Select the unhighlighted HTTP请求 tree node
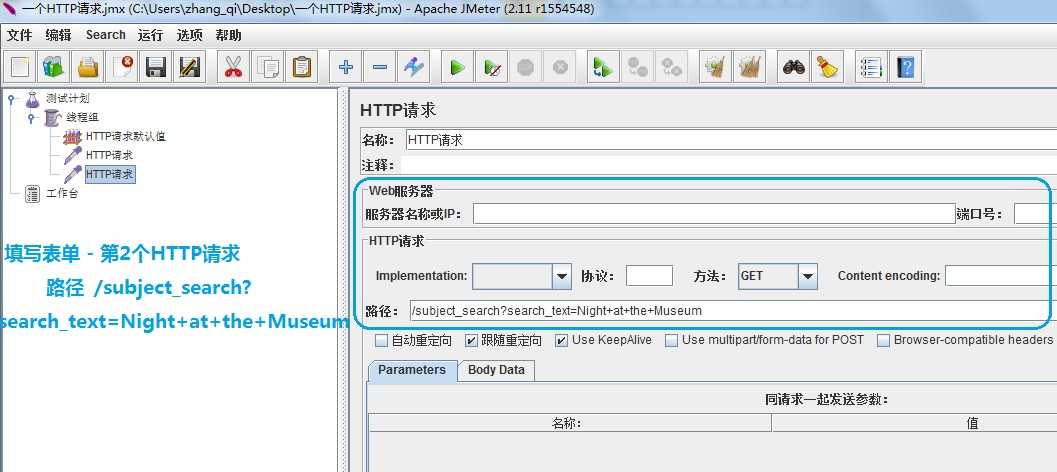 pyautogui.click(x=109, y=155)
